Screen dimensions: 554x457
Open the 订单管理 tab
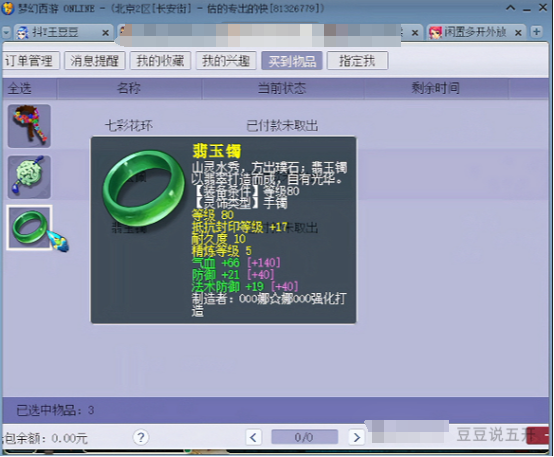point(30,61)
